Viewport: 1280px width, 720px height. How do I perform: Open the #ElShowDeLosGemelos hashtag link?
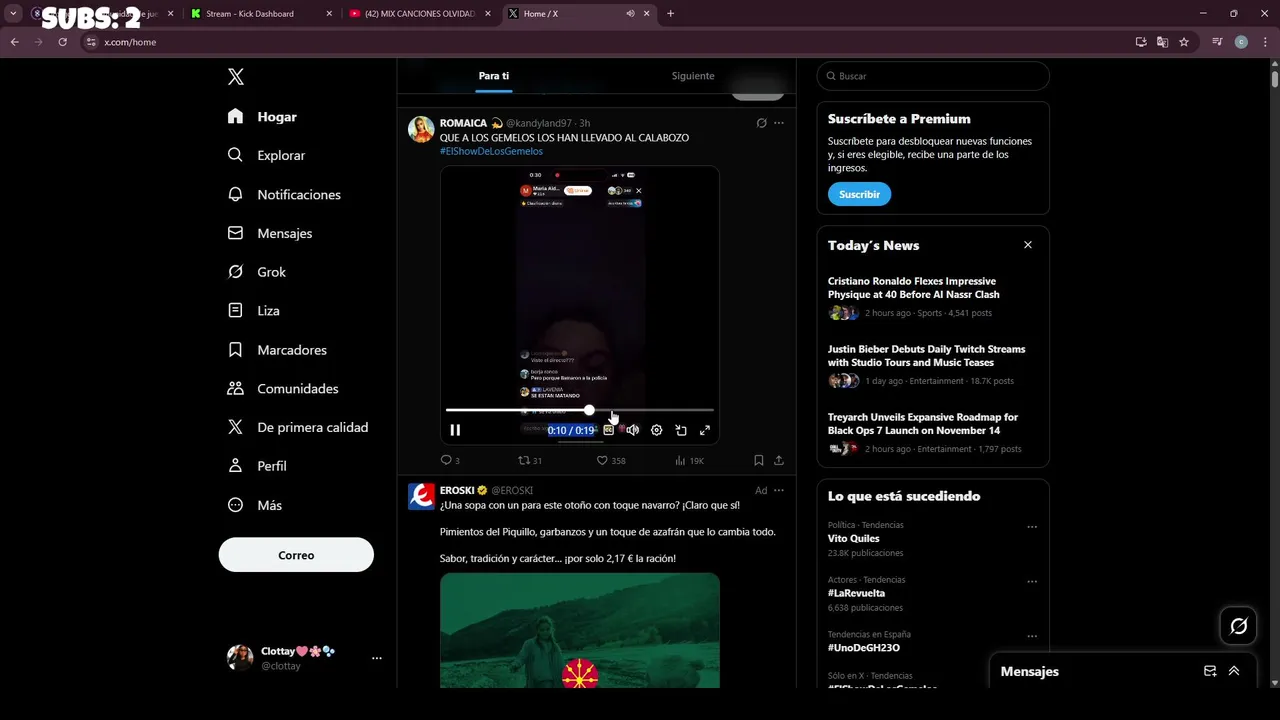(x=491, y=151)
